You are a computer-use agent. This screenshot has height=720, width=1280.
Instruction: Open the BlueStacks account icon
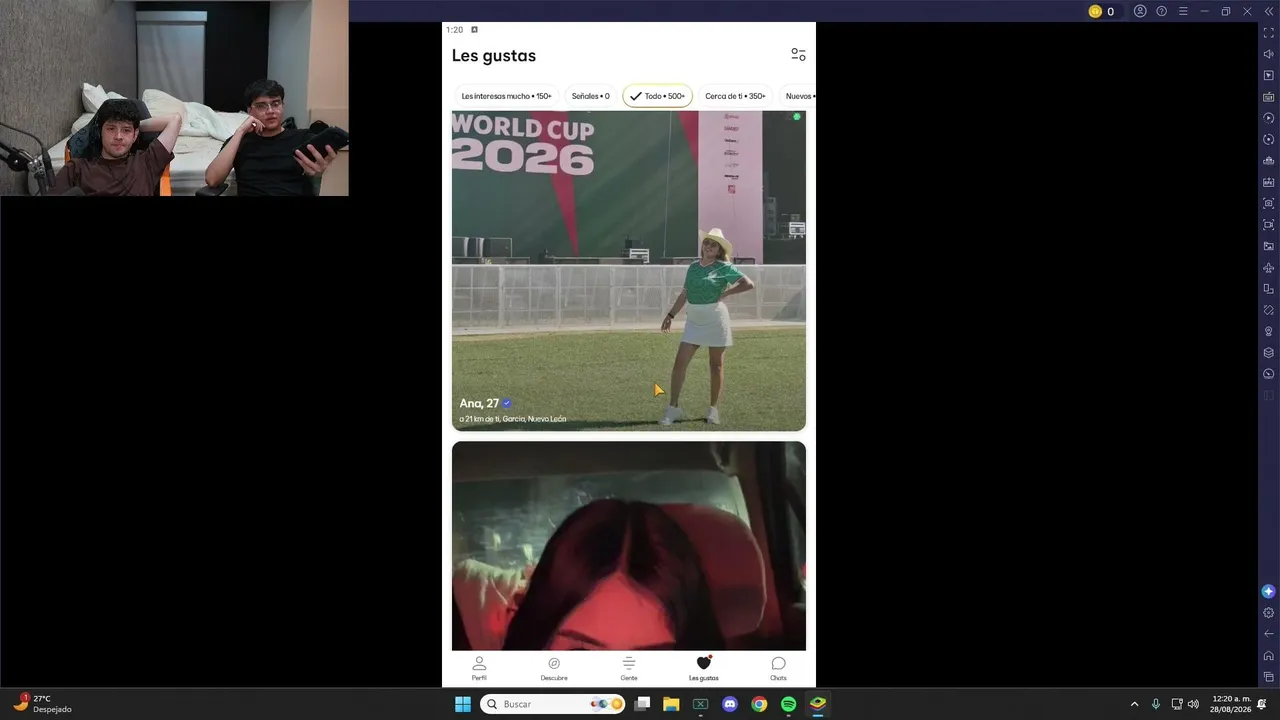click(x=1140, y=11)
